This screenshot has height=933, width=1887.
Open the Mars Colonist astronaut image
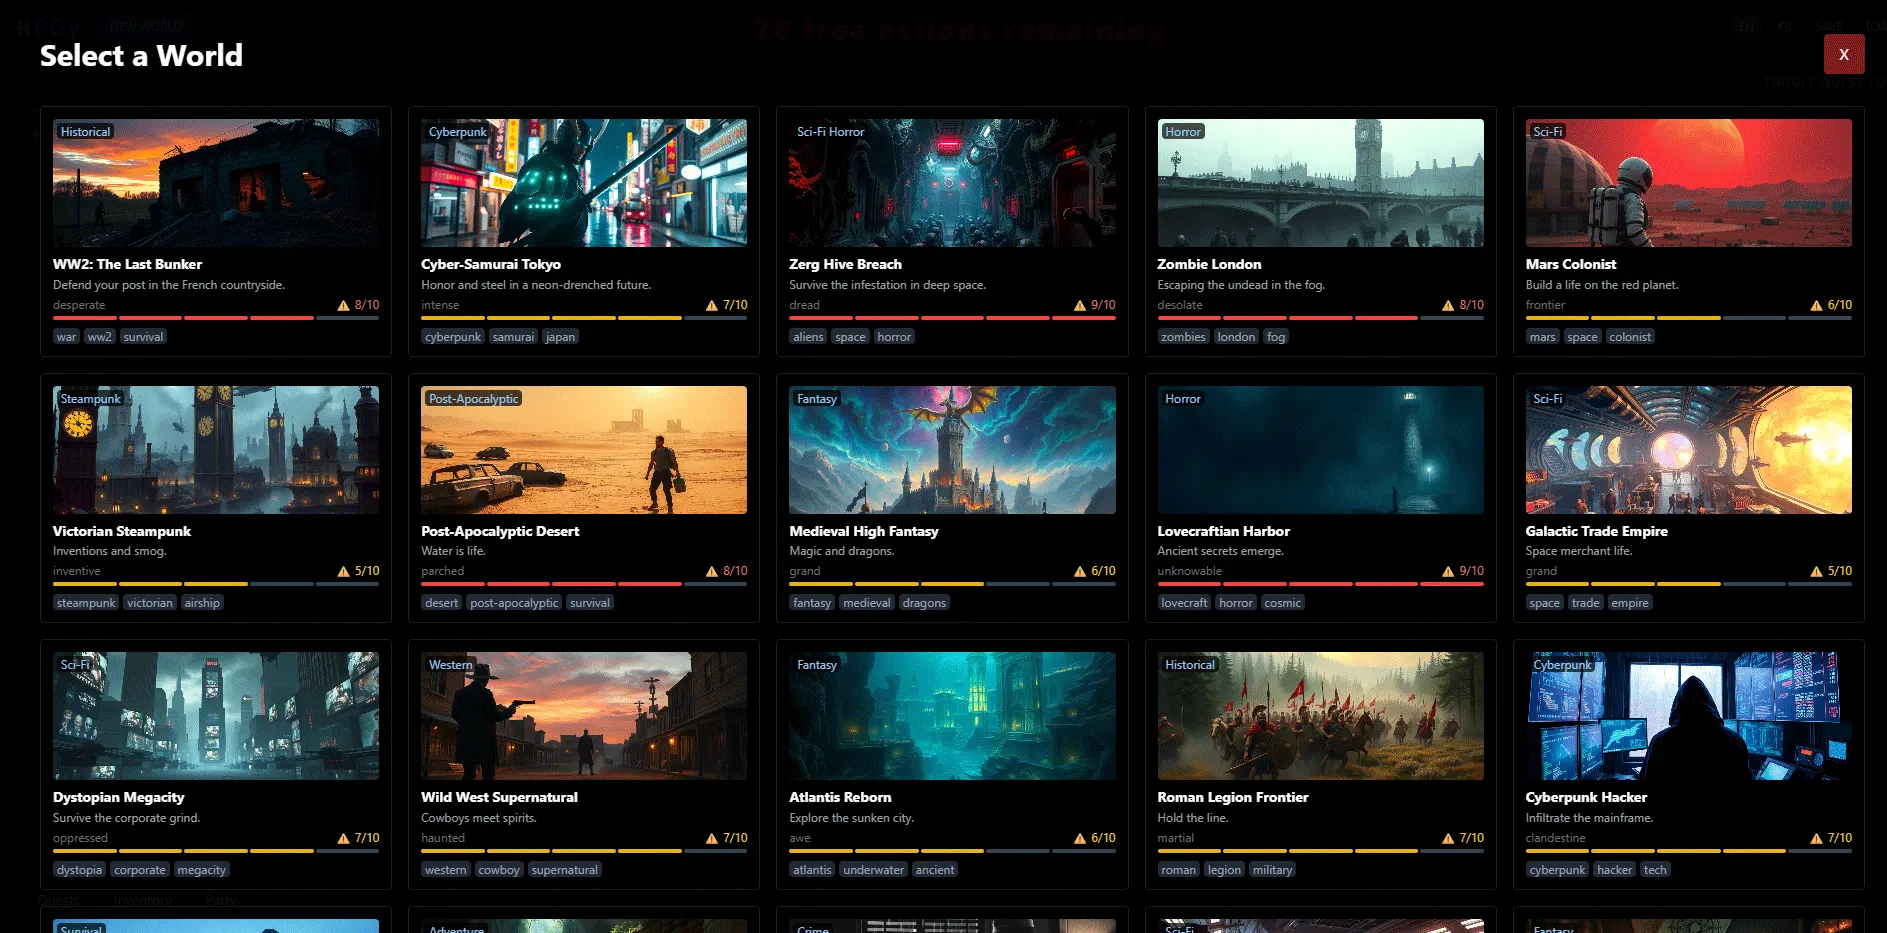click(1688, 183)
